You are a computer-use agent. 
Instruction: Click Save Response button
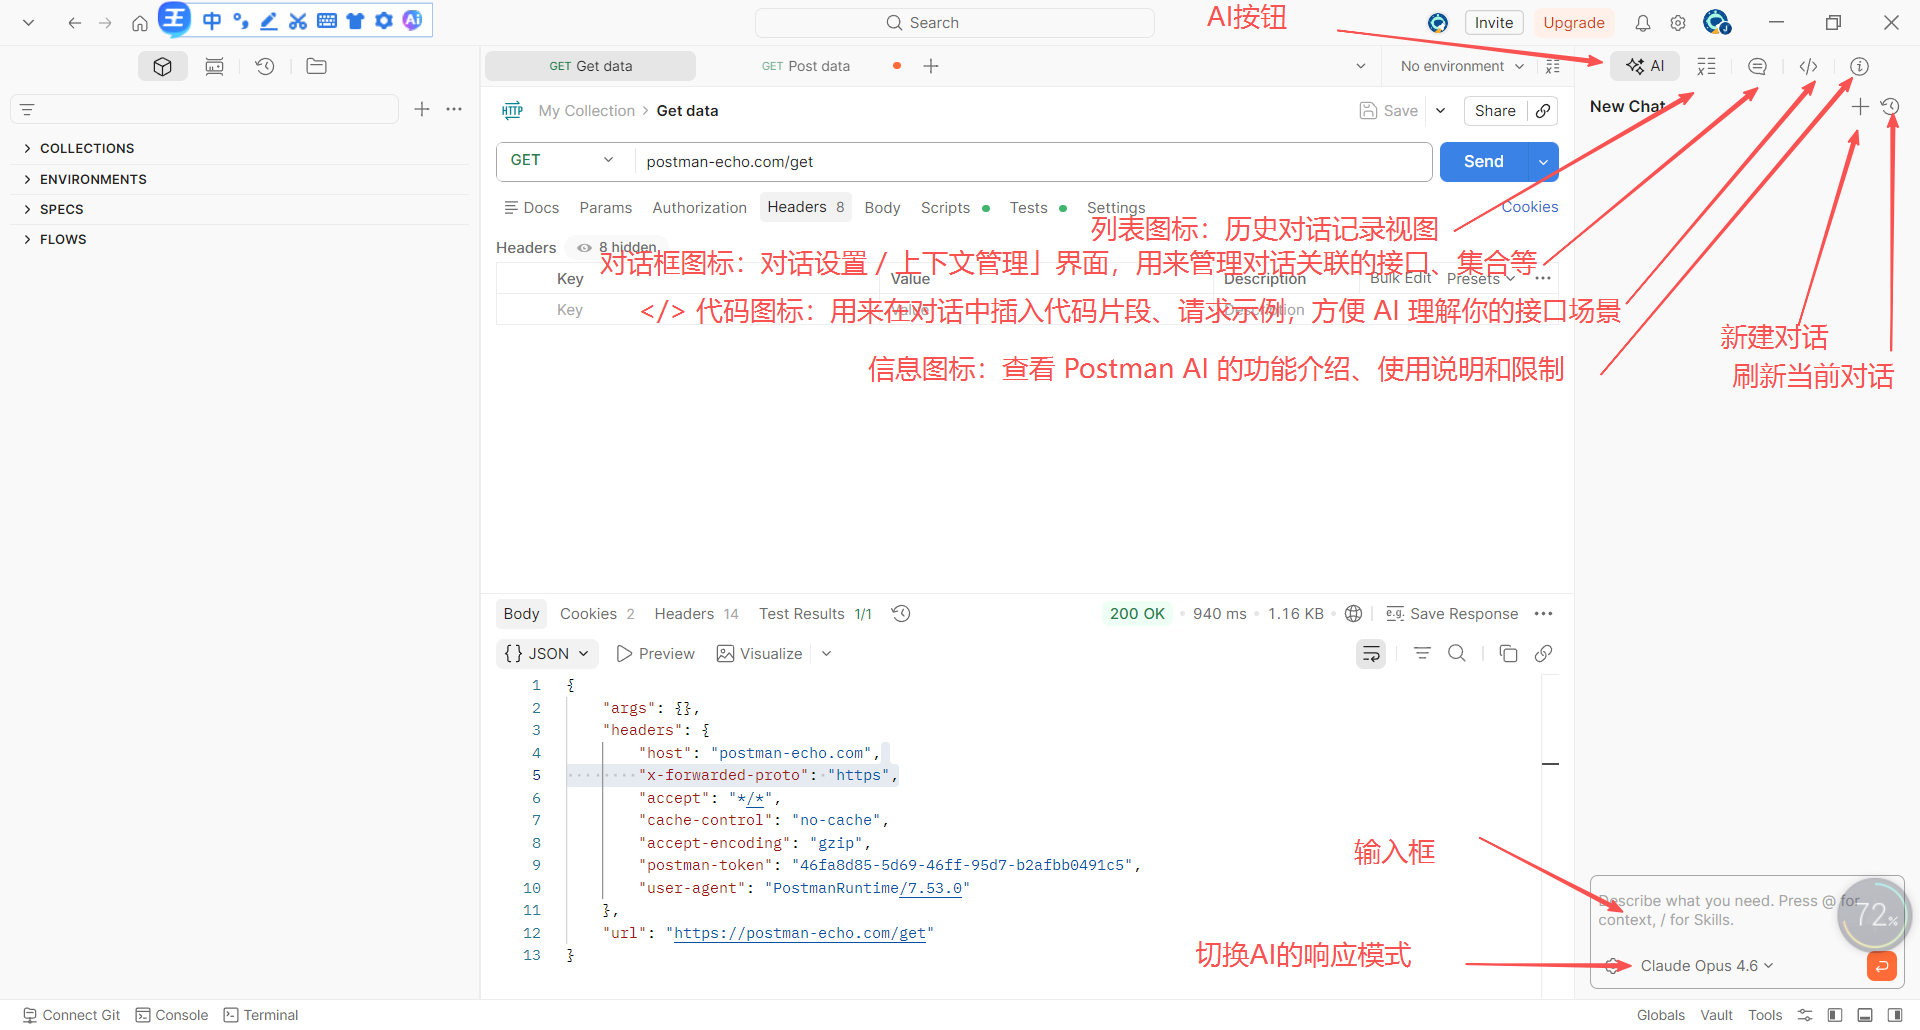coord(1452,614)
